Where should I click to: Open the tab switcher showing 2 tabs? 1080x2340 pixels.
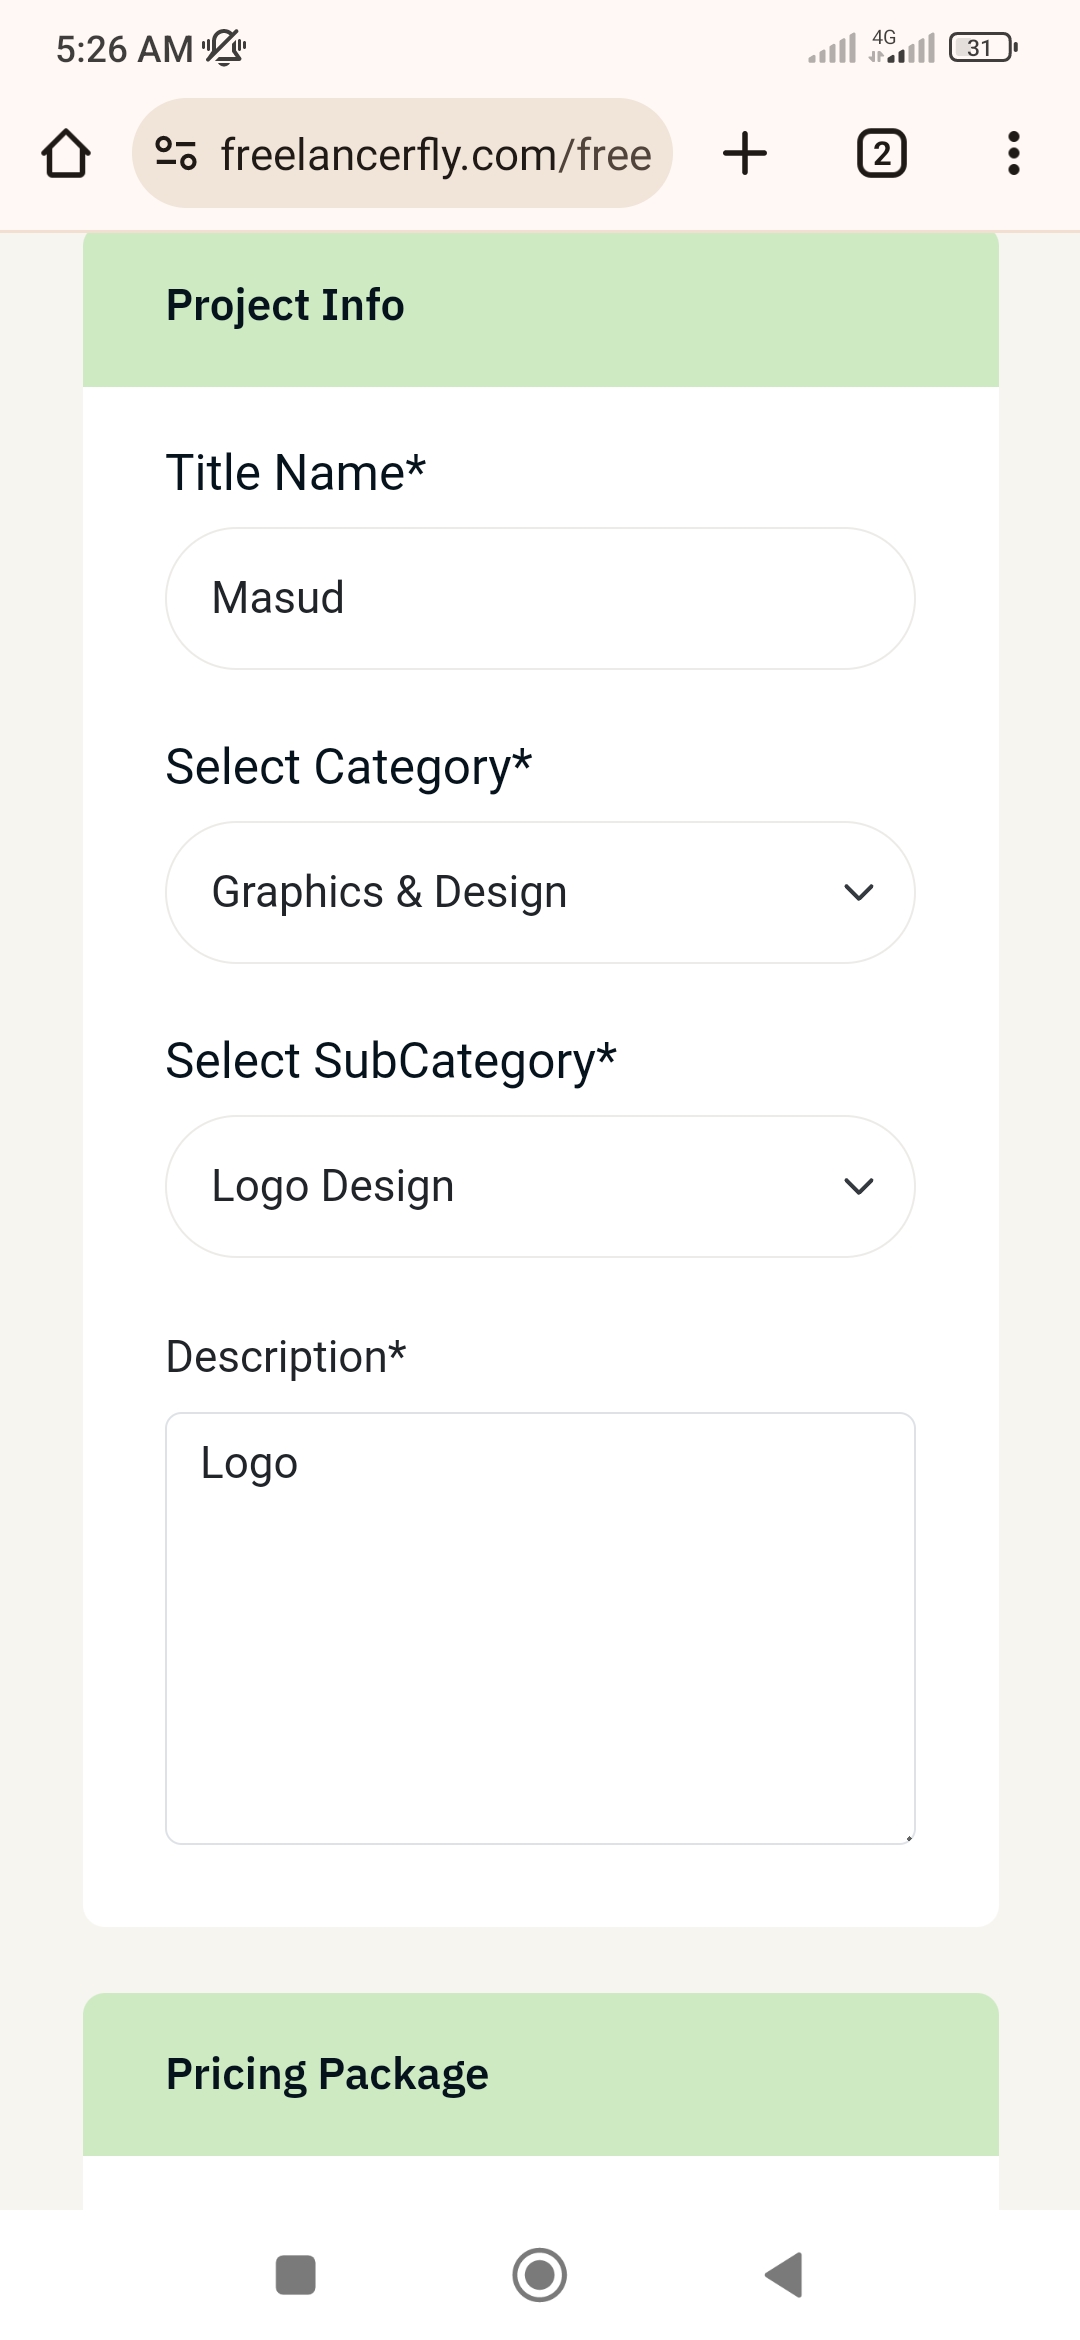pos(882,154)
